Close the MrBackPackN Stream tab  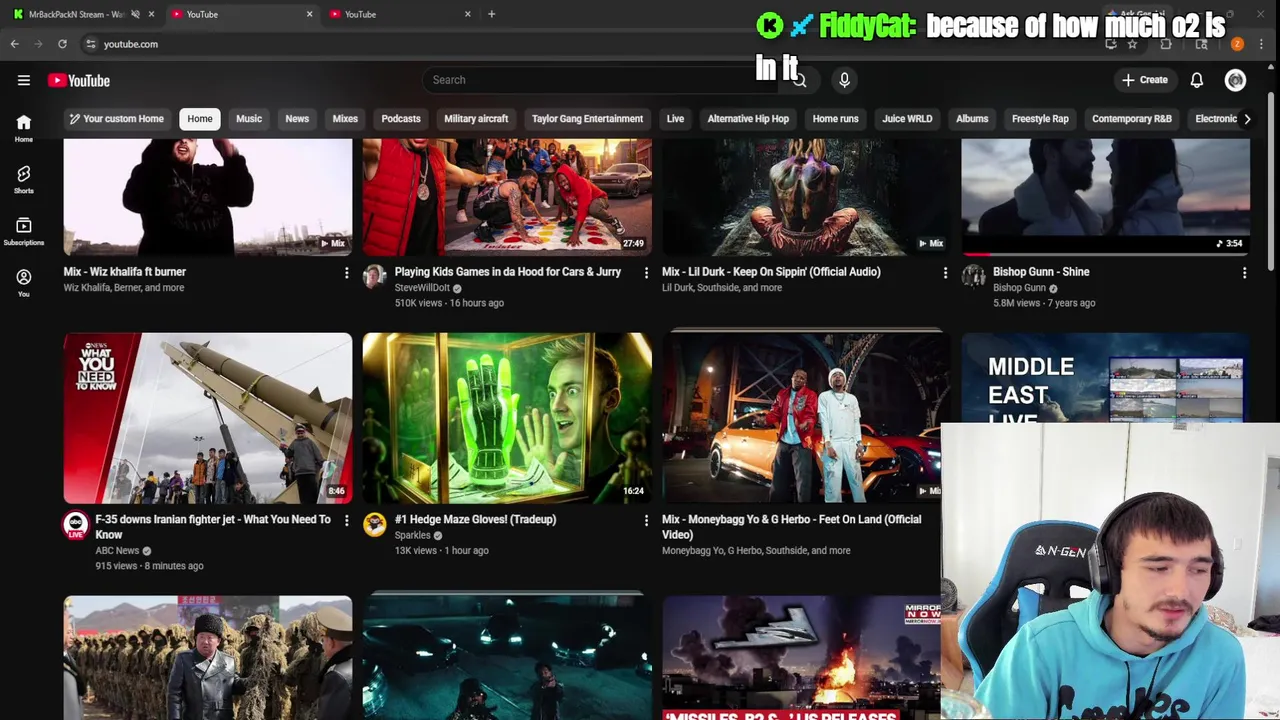tap(151, 14)
